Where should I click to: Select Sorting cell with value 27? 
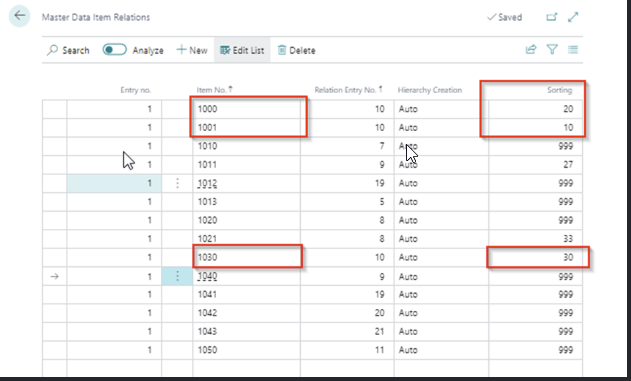click(535, 165)
